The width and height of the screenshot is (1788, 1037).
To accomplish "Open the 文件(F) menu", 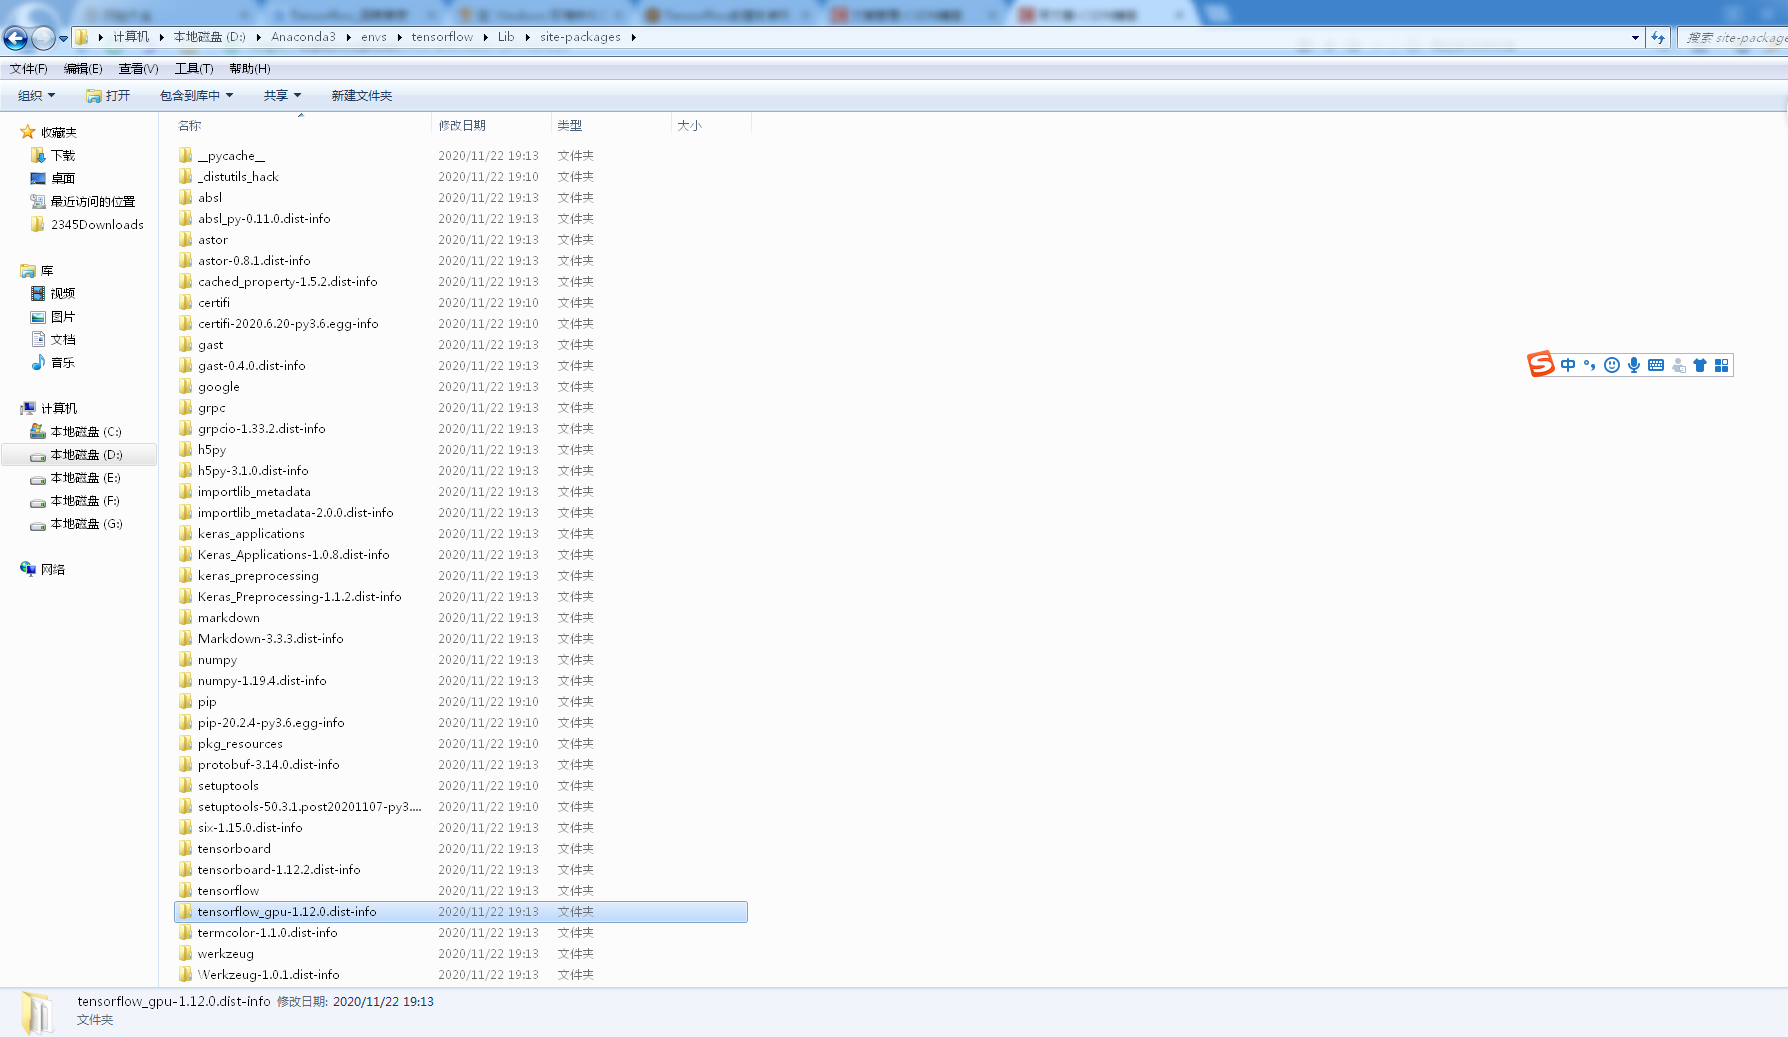I will 28,69.
